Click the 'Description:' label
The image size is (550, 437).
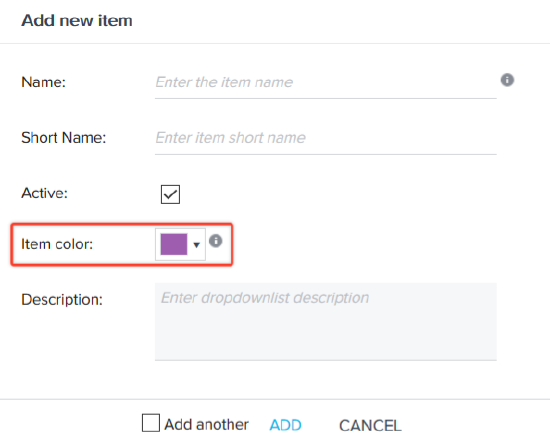pyautogui.click(x=62, y=300)
